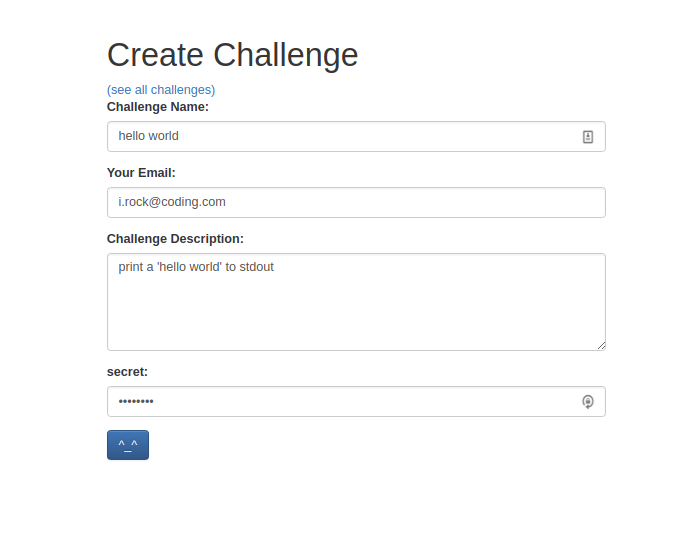
Task: Click the word 'world' in Challenge Name field
Action: 164,136
